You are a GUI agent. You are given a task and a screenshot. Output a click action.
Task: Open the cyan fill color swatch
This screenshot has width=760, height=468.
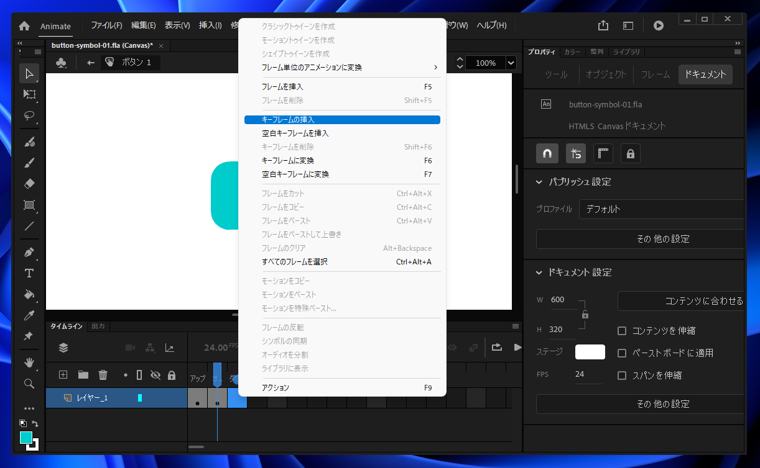26,437
